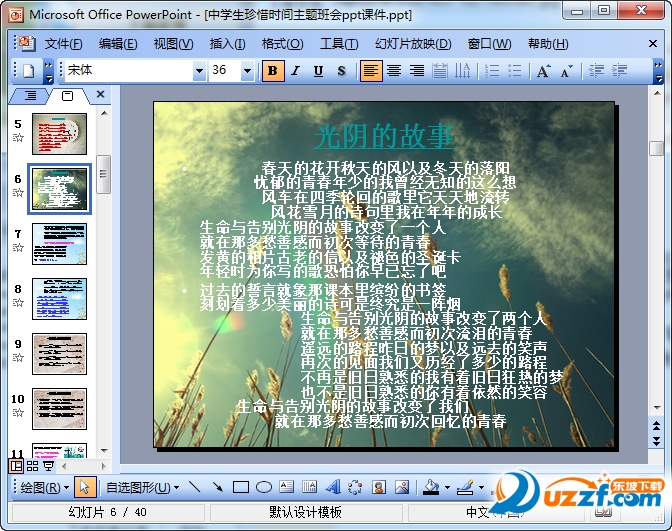Select slide 9 thumbnail
Viewport: 672px width, 531px height.
click(x=60, y=354)
